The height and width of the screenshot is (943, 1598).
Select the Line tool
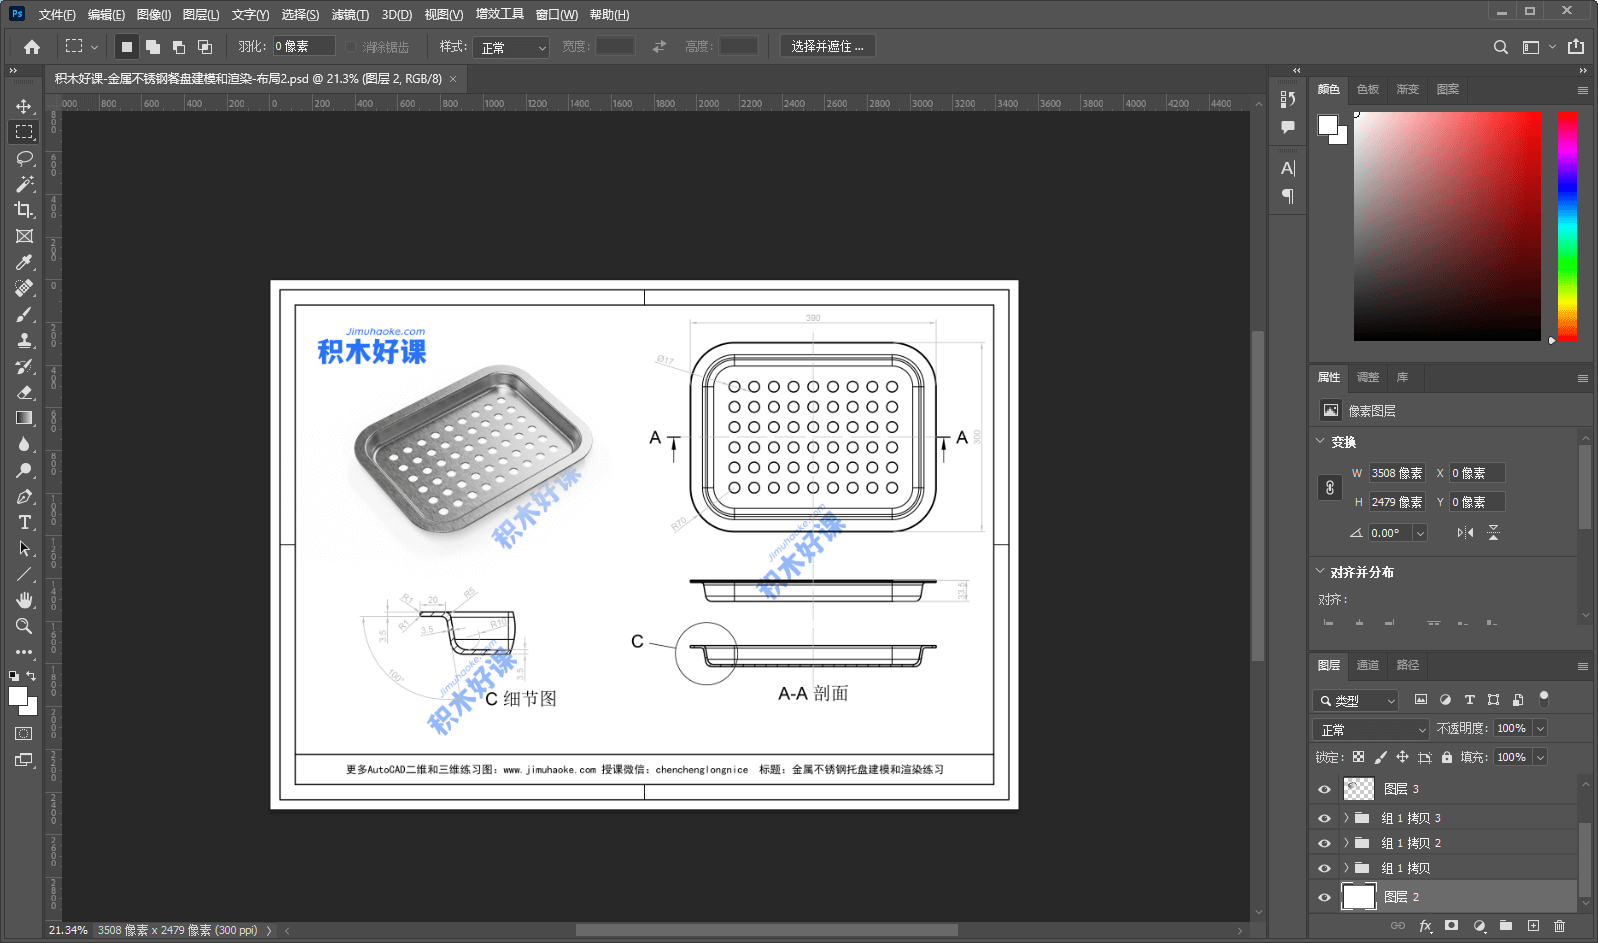(x=24, y=574)
